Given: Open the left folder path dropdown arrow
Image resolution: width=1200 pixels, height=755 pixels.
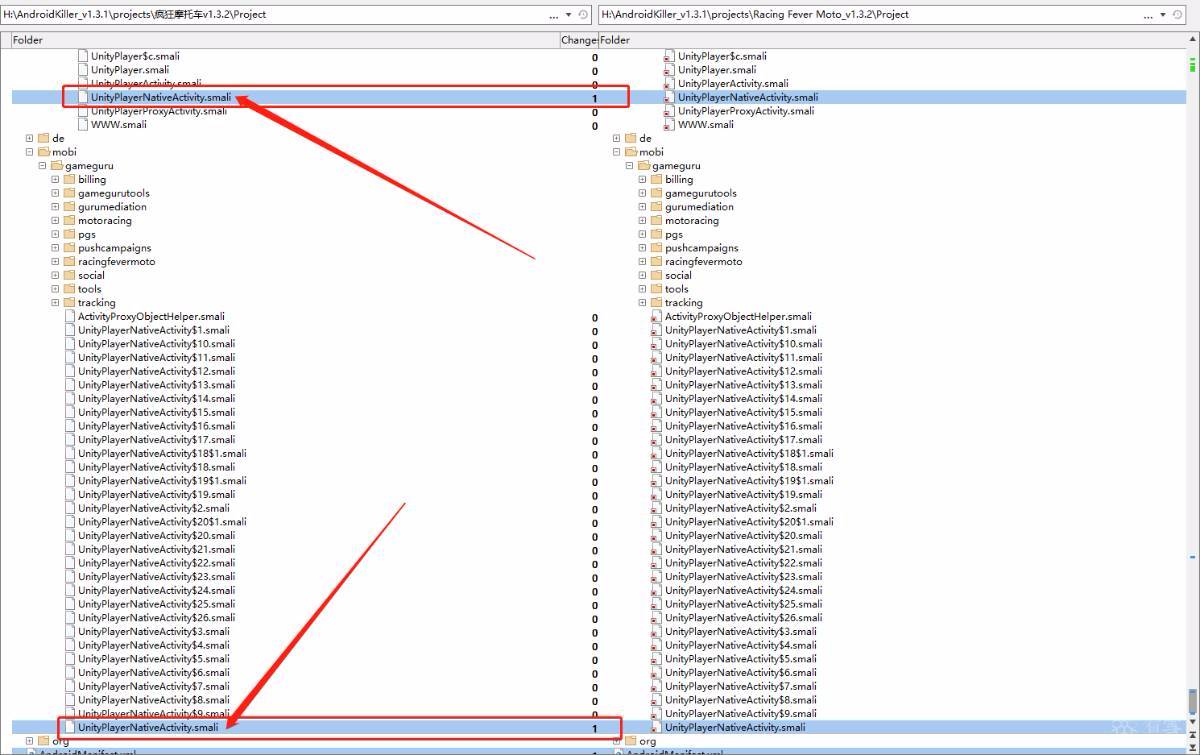Looking at the screenshot, I should pyautogui.click(x=569, y=15).
